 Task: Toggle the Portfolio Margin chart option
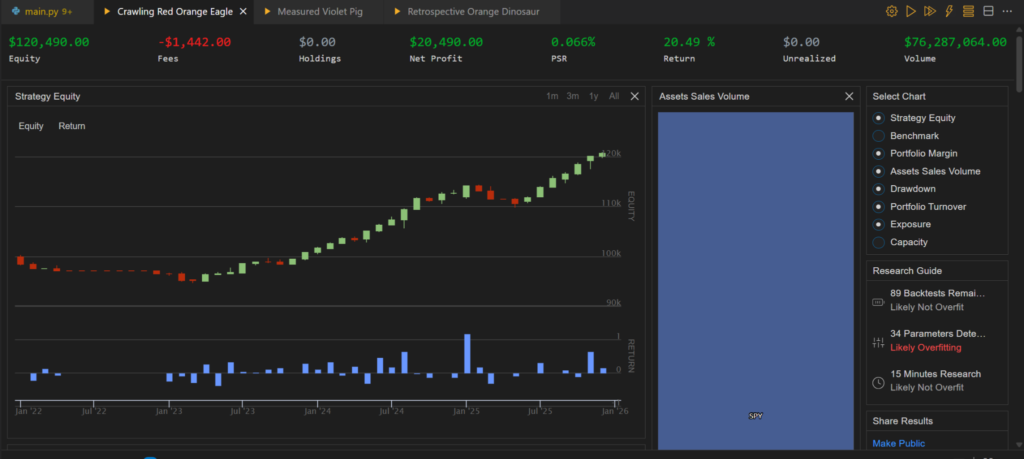click(x=878, y=153)
